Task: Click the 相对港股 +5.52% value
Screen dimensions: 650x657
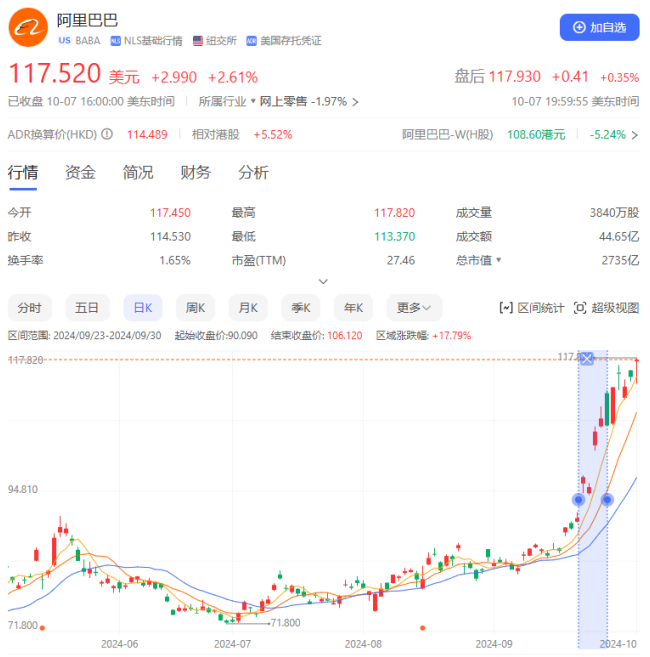Action: tap(273, 135)
